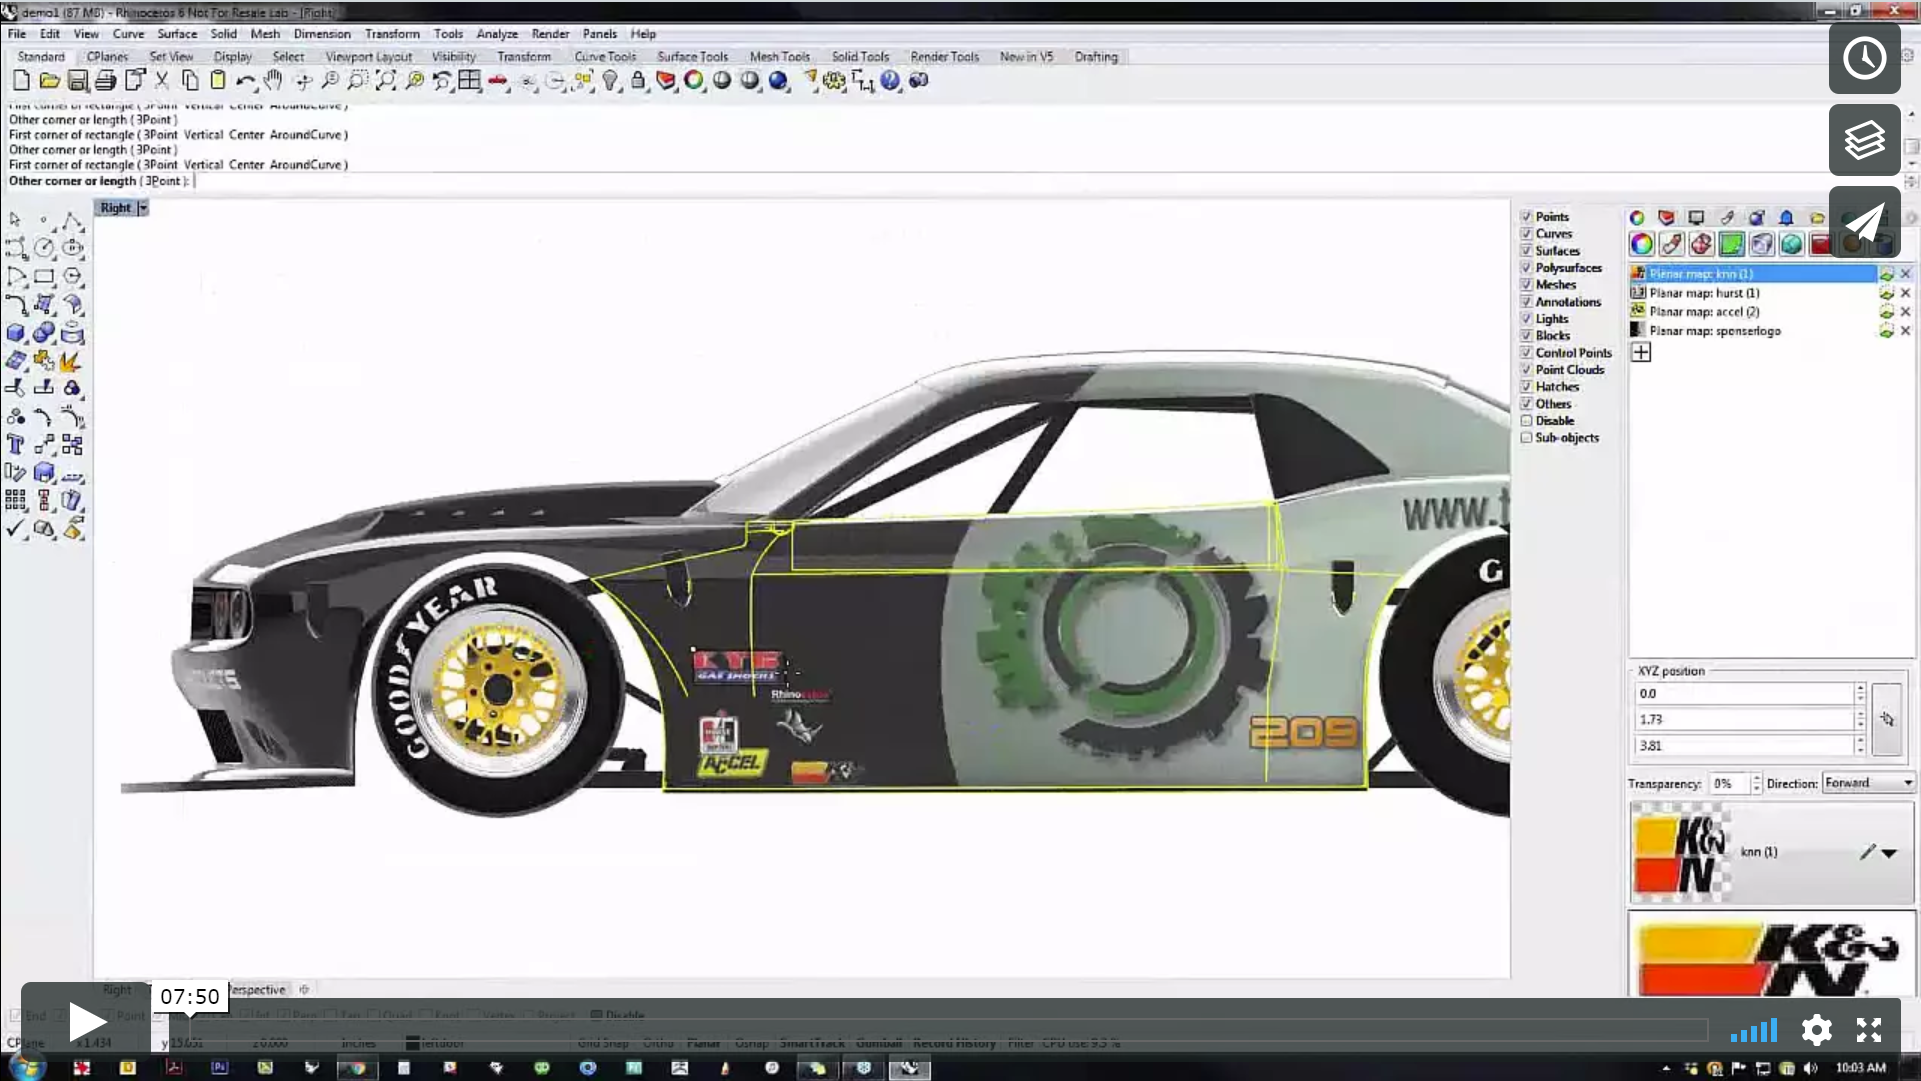This screenshot has height=1081, width=1921.
Task: Enable the Disable checkbox in selection filter
Action: [1527, 421]
